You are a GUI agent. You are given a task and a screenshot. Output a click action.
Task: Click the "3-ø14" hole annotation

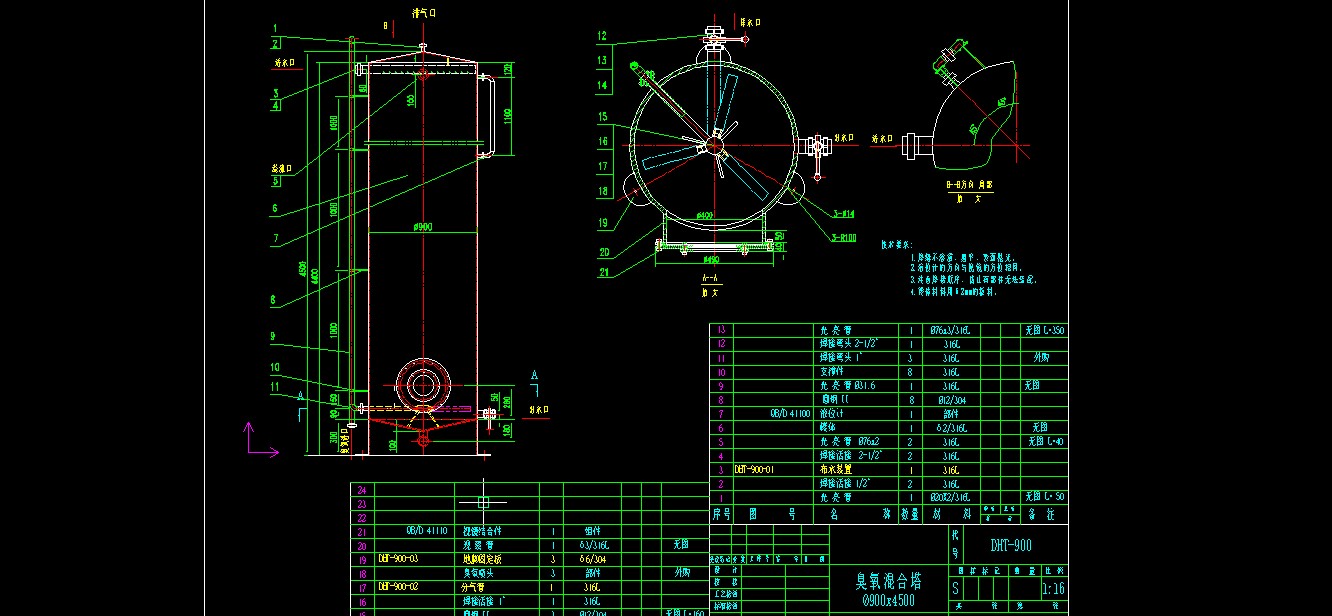coord(842,213)
